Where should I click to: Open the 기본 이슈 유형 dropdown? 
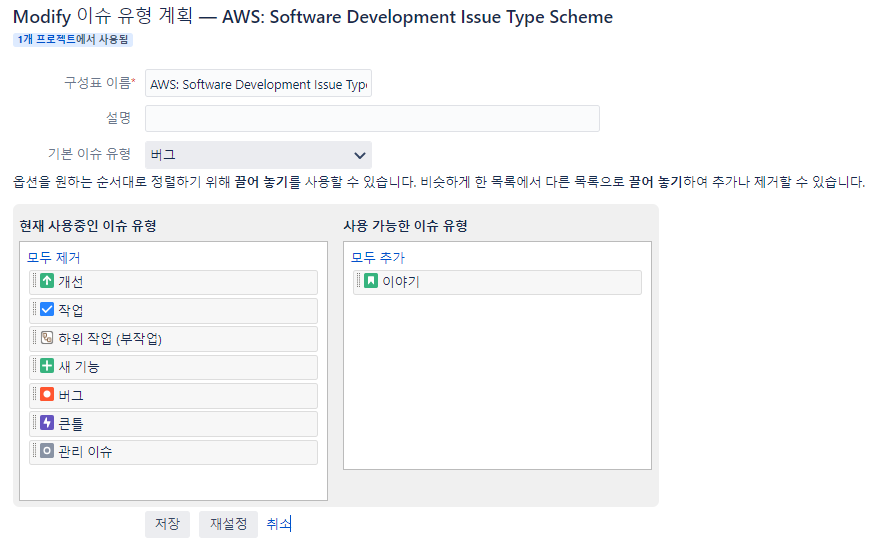258,155
